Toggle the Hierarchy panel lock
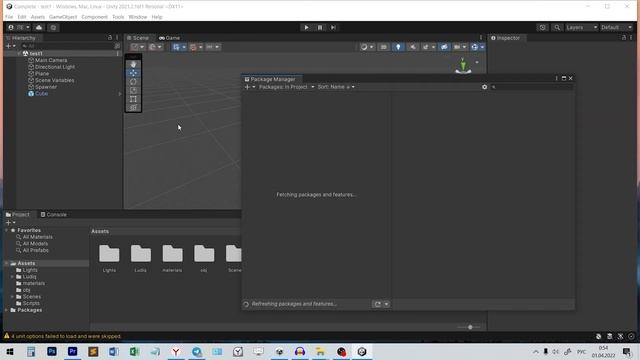 tap(110, 38)
